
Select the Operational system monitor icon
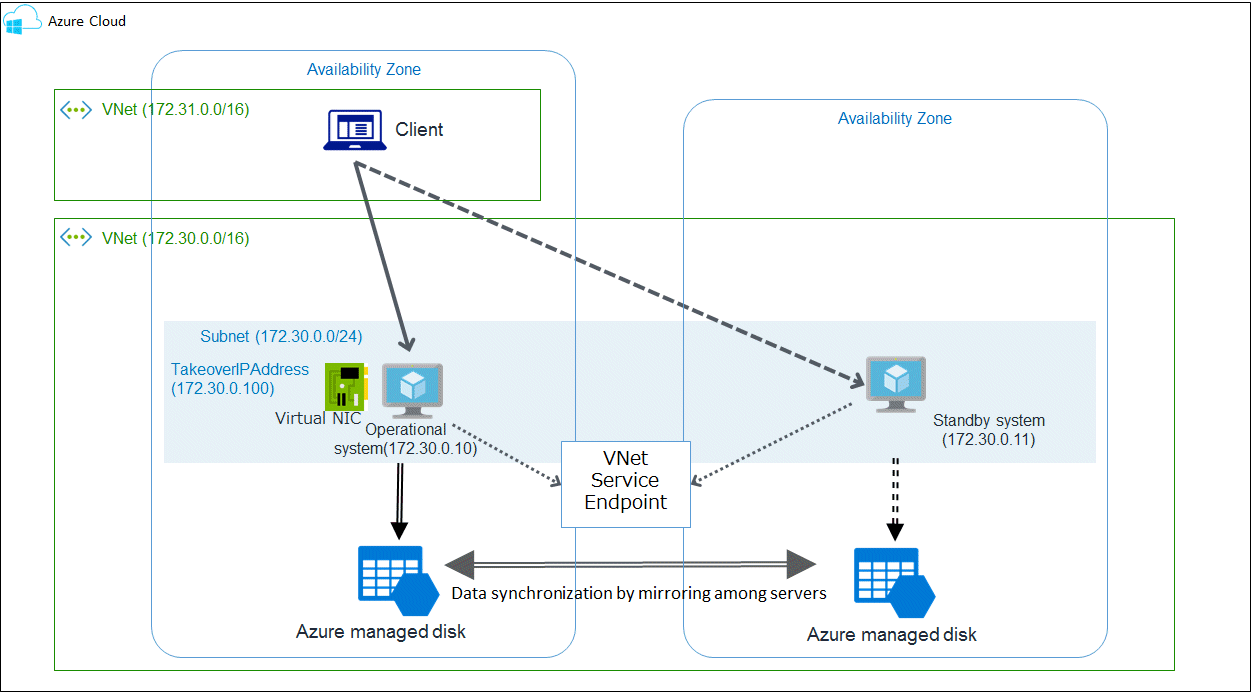[412, 391]
